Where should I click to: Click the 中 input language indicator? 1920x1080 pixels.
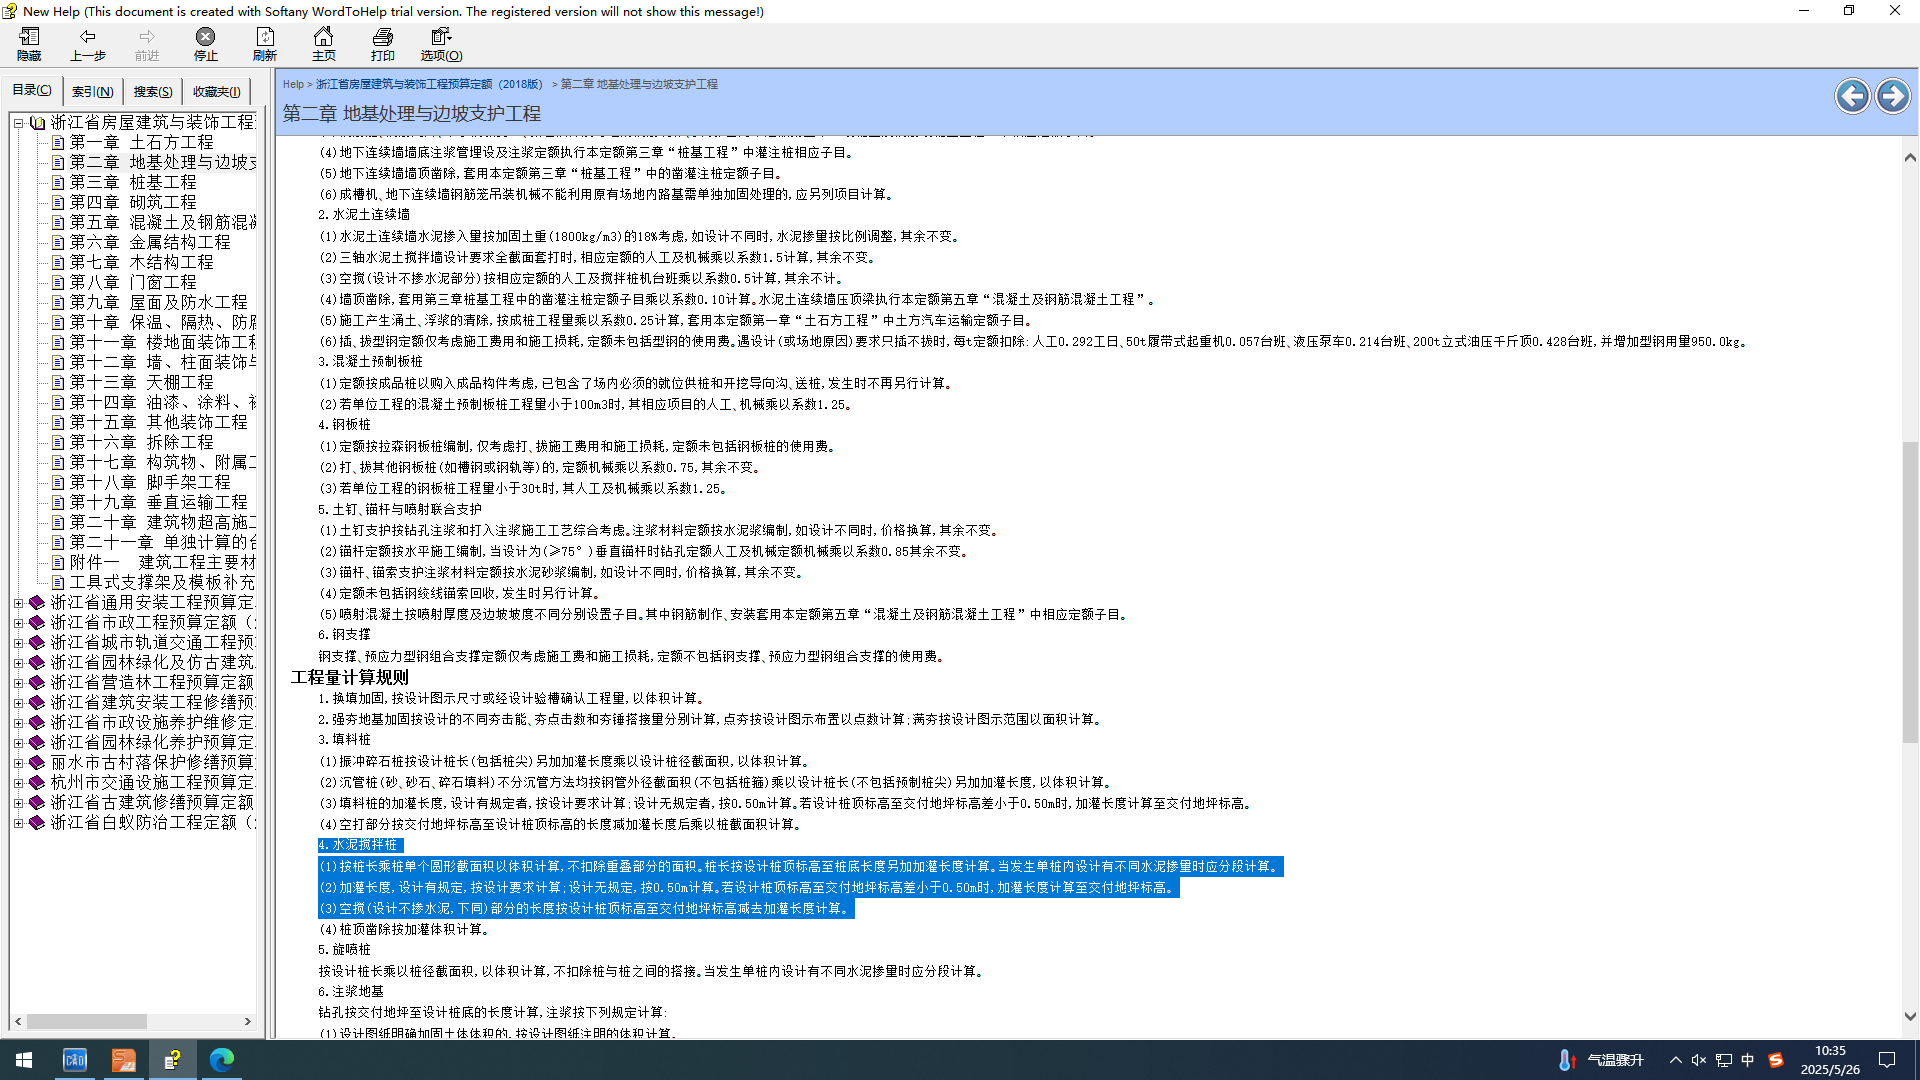(1748, 1060)
